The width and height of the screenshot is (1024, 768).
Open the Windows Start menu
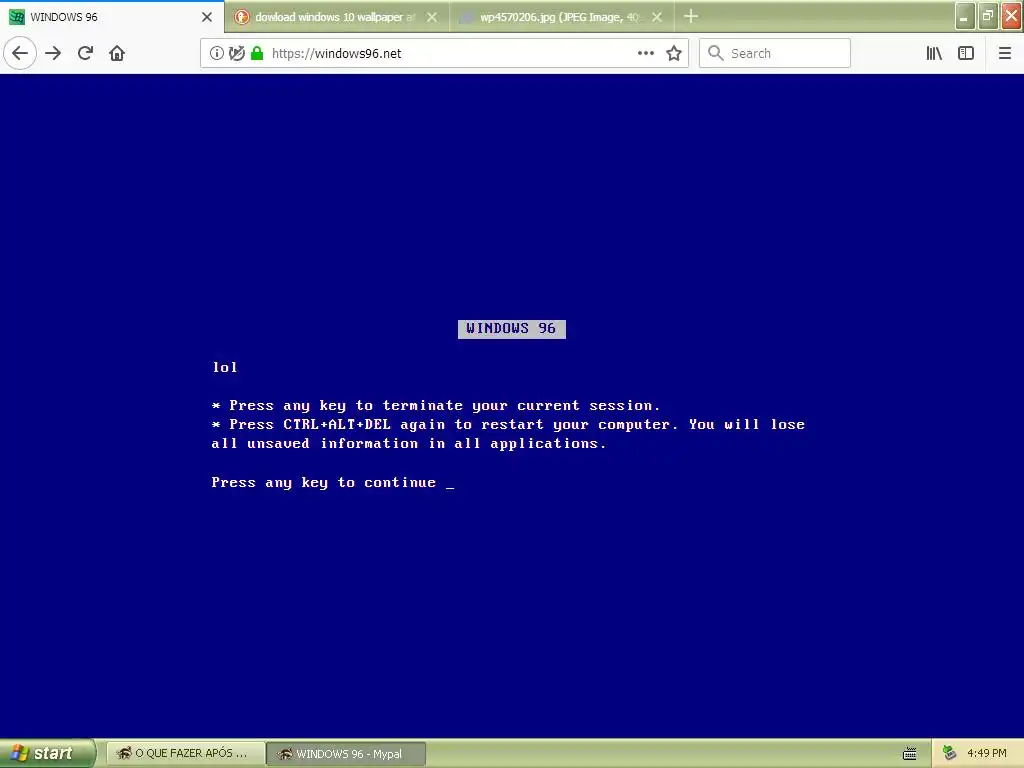(x=48, y=753)
